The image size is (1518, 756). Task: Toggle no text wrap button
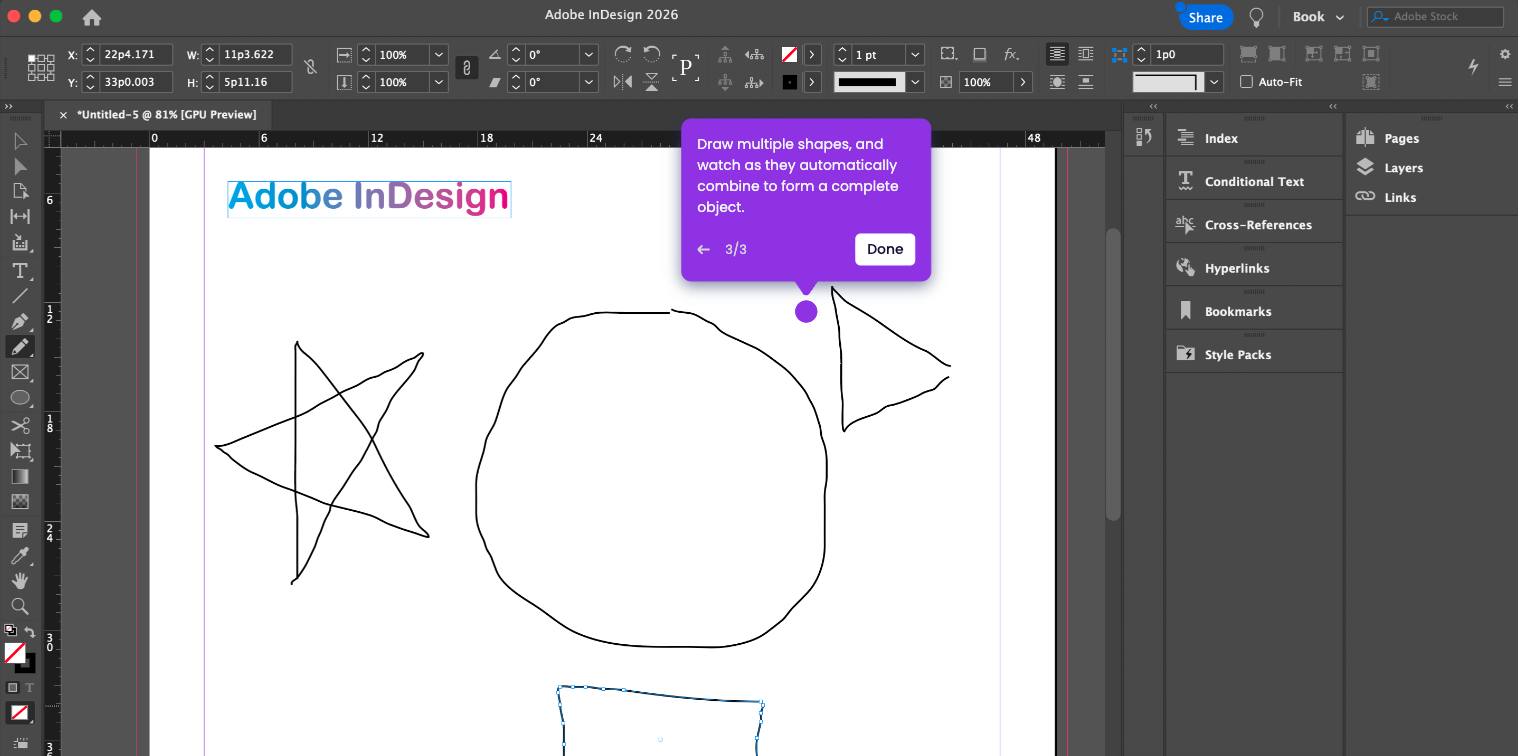pyautogui.click(x=1057, y=54)
